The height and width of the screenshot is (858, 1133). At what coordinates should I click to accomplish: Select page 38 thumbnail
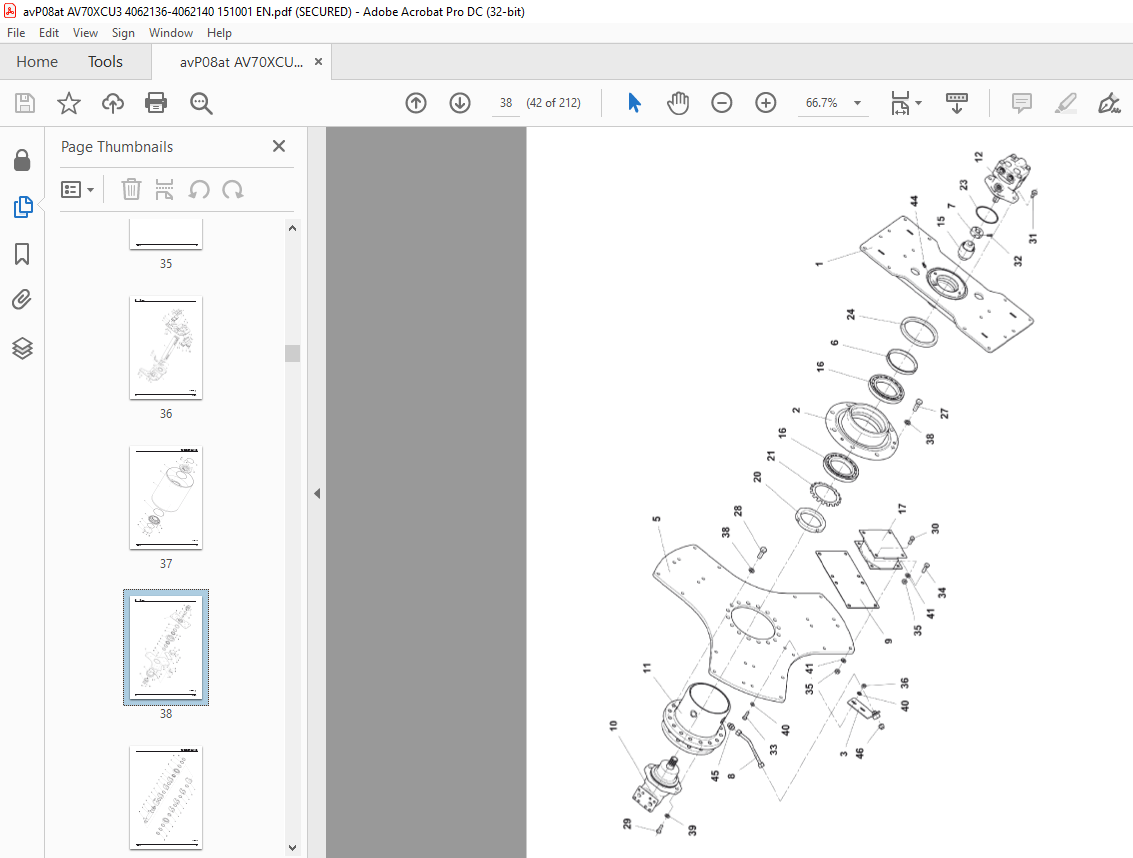(x=166, y=647)
